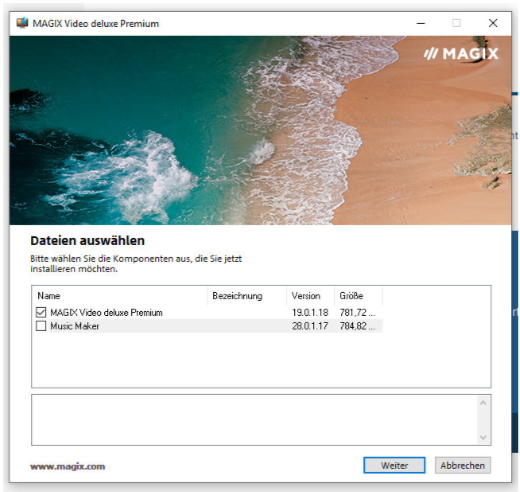
Task: Select the Music Maker row name
Action: 75,326
